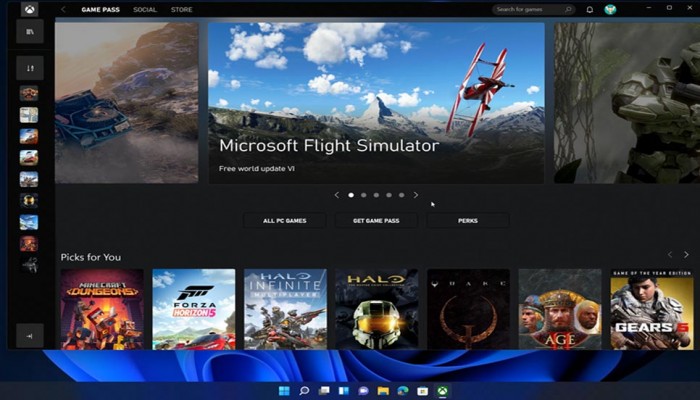700x400 pixels.
Task: Open Microsoft Store from the taskbar
Action: [x=422, y=391]
